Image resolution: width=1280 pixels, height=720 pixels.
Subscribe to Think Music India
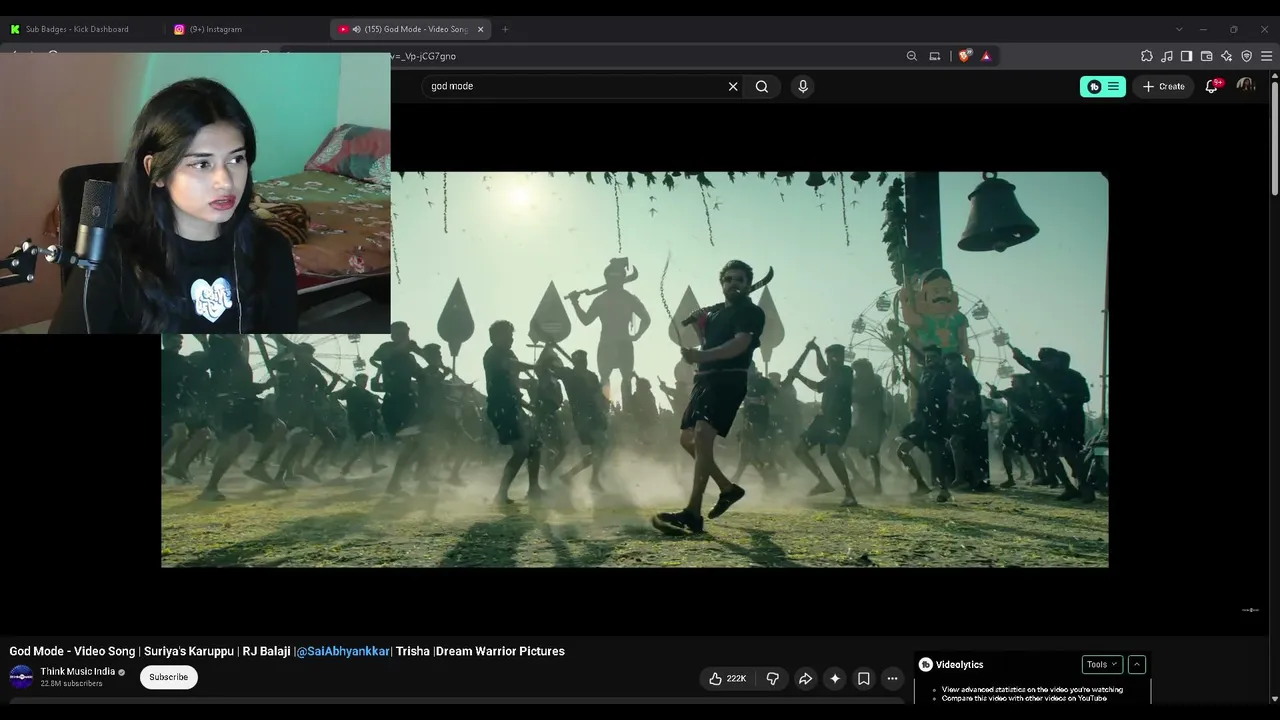click(168, 677)
